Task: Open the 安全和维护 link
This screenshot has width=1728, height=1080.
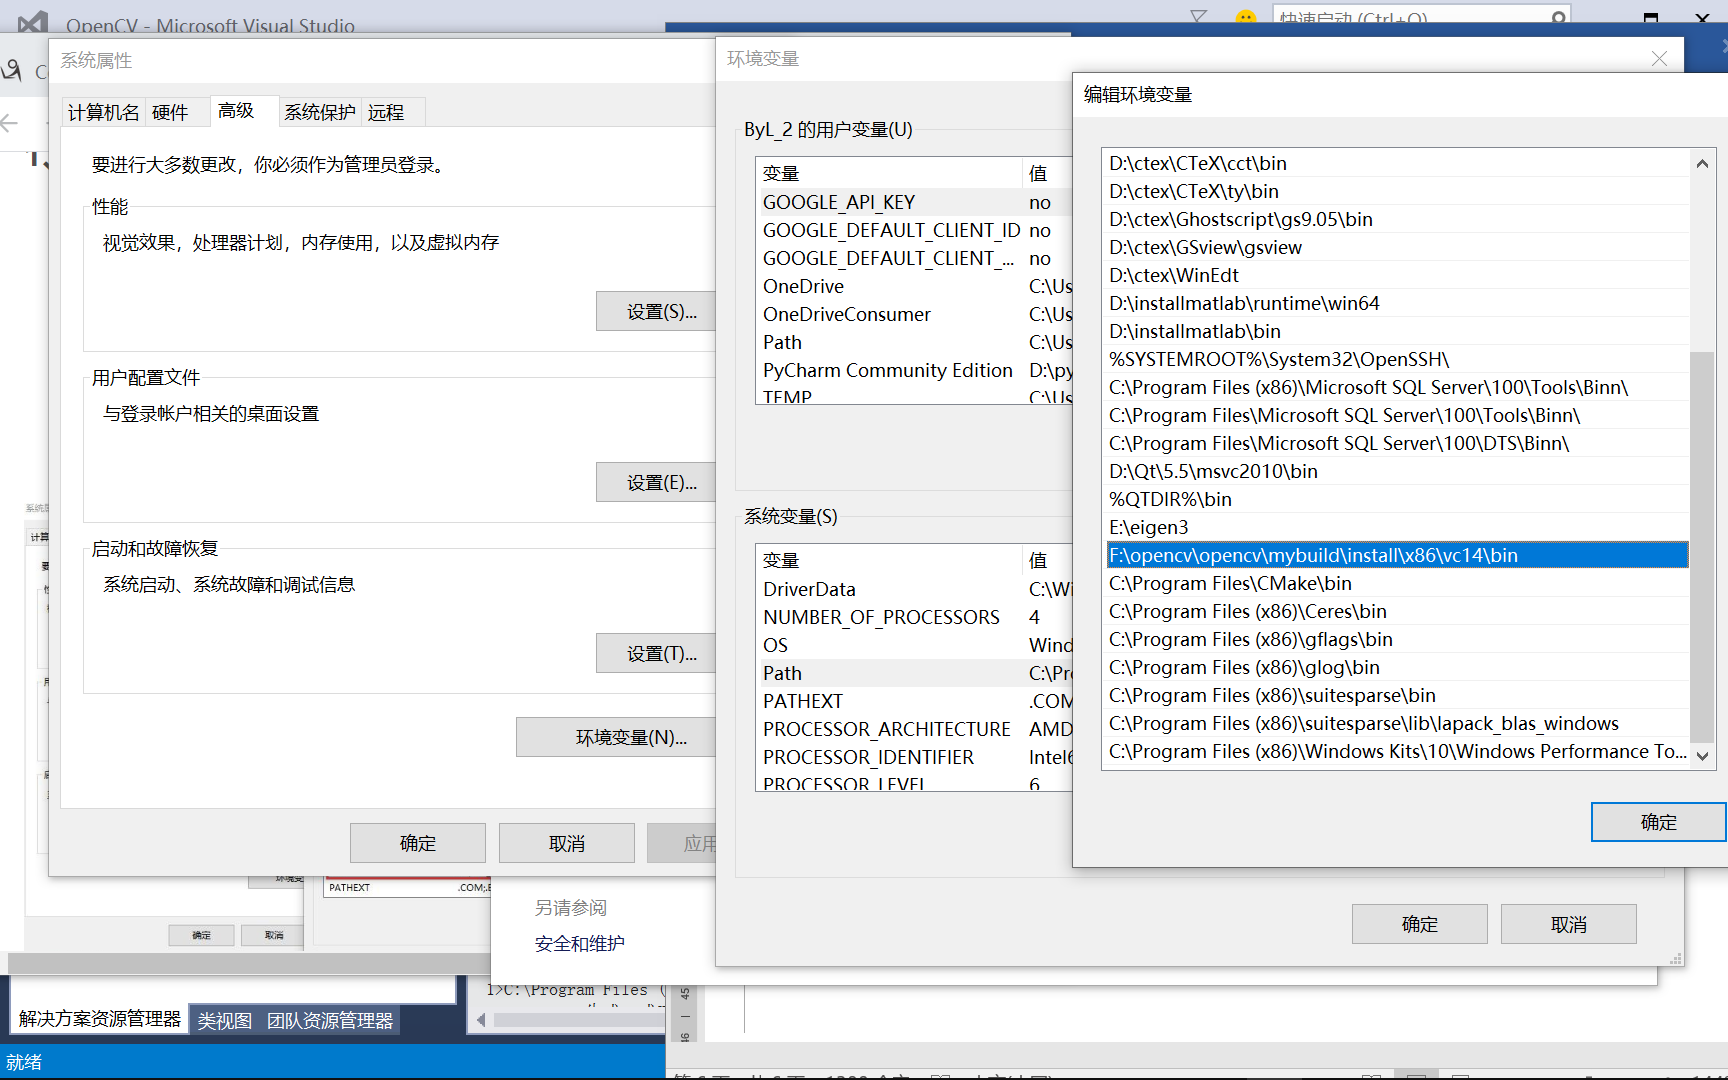Action: 578,943
